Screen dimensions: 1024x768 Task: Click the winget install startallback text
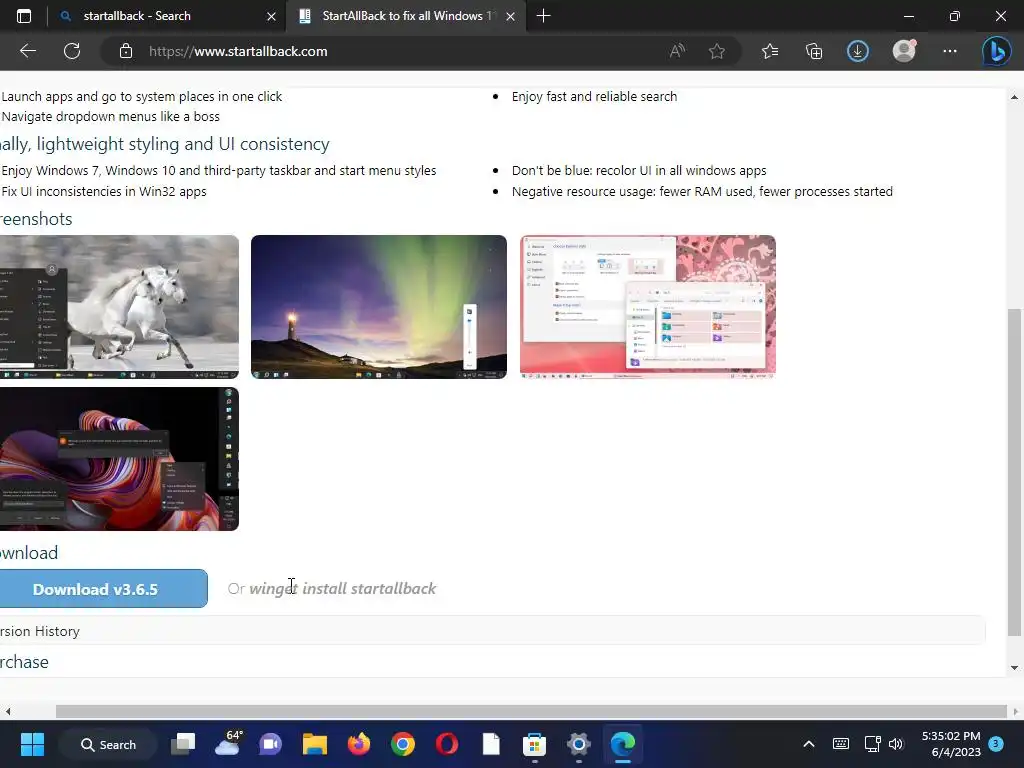[342, 588]
